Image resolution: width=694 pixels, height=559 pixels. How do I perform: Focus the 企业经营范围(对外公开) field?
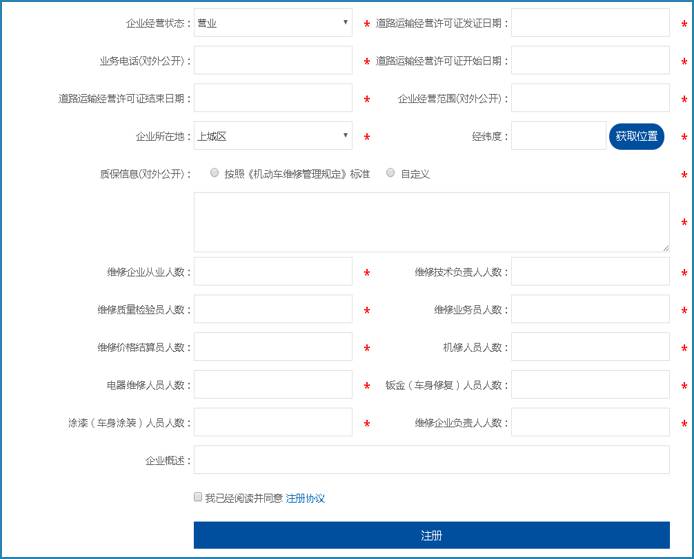point(590,98)
